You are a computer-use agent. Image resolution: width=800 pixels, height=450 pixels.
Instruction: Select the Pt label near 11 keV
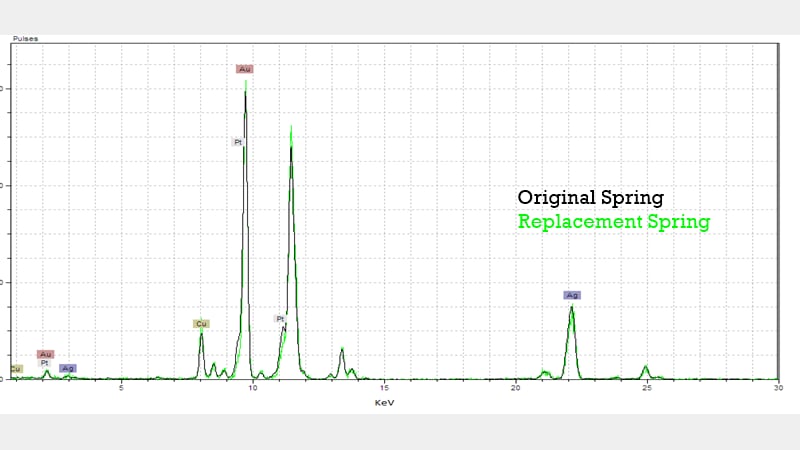[280, 318]
